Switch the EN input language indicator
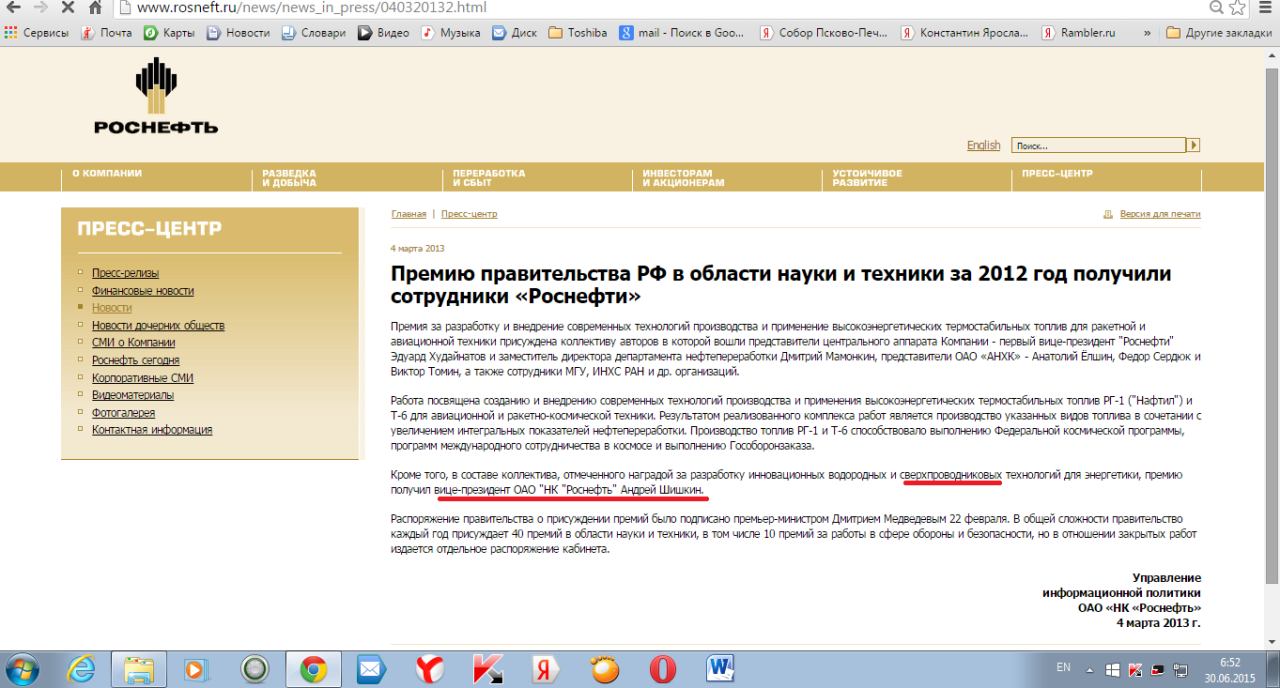 (x=1063, y=667)
